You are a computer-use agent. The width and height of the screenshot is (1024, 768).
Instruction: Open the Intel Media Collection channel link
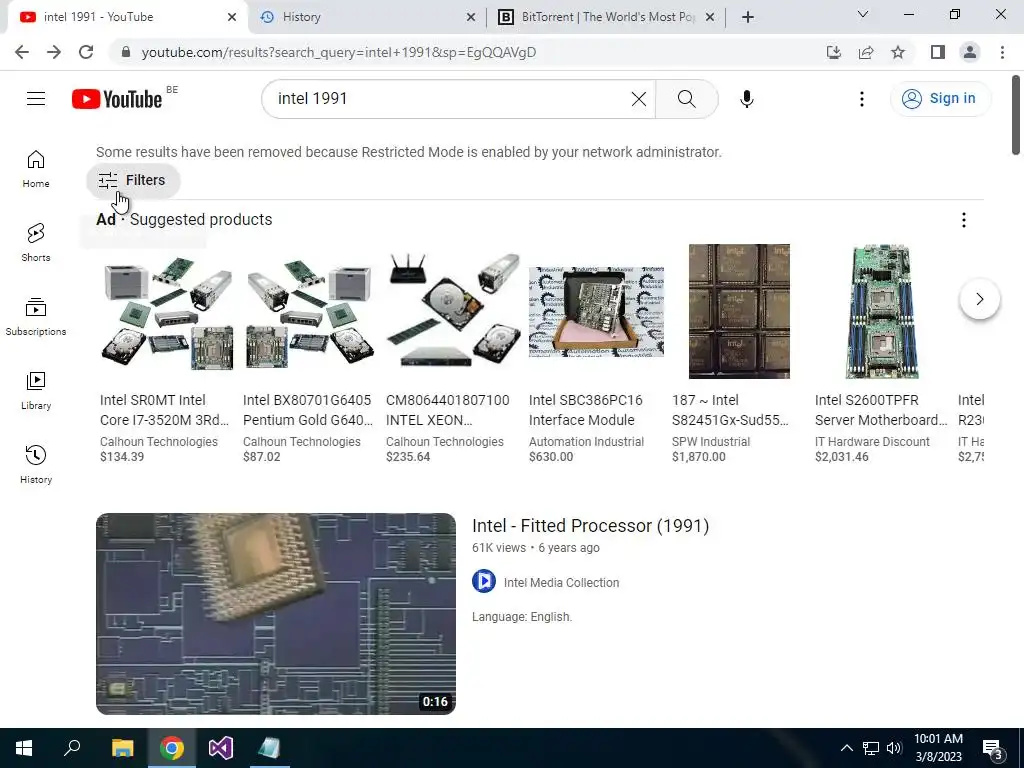(x=562, y=583)
